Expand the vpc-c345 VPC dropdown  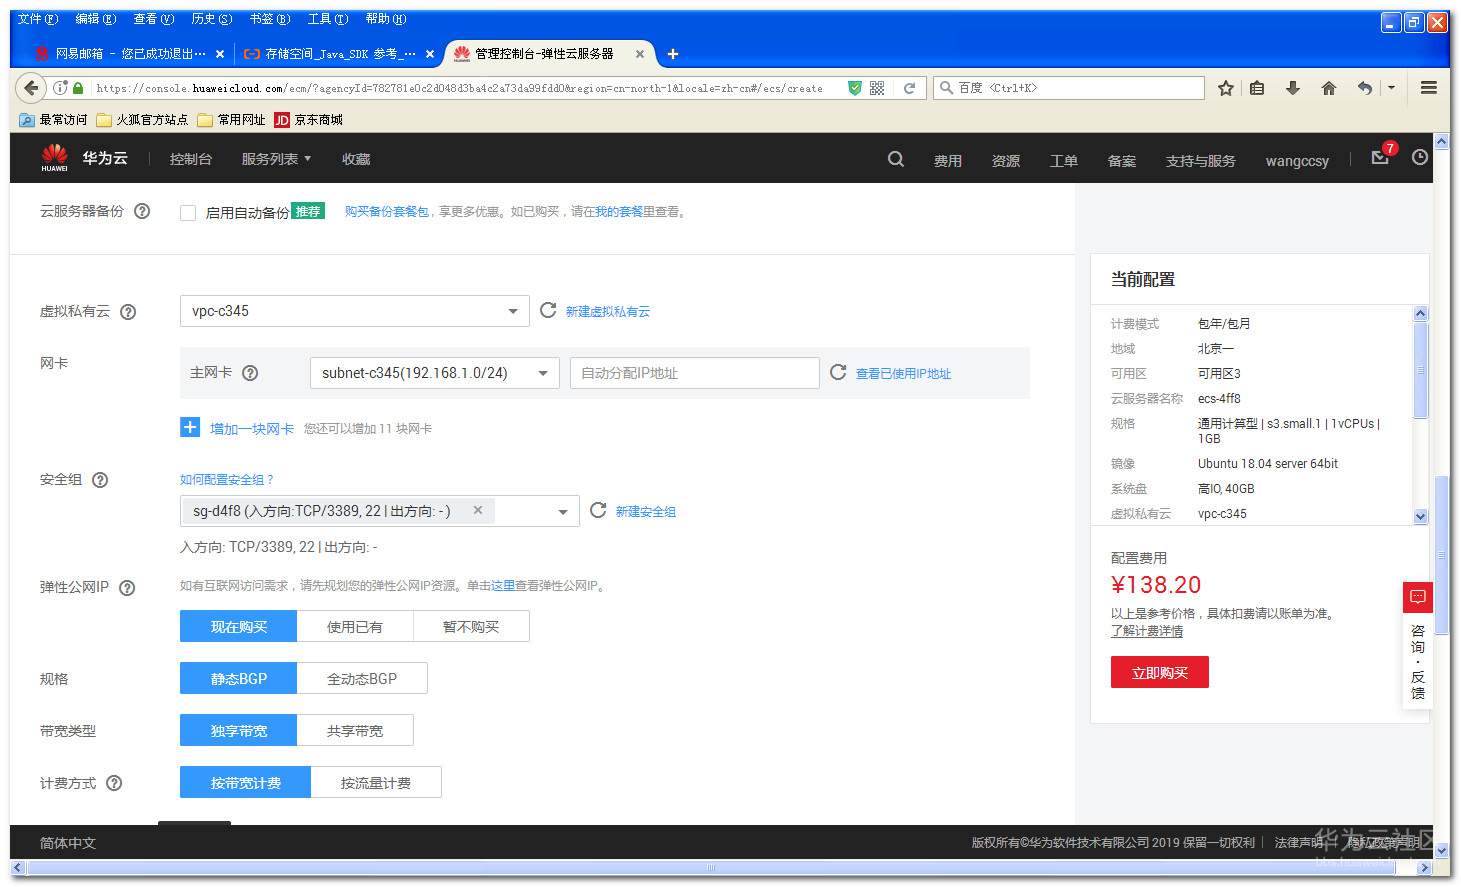pyautogui.click(x=355, y=311)
